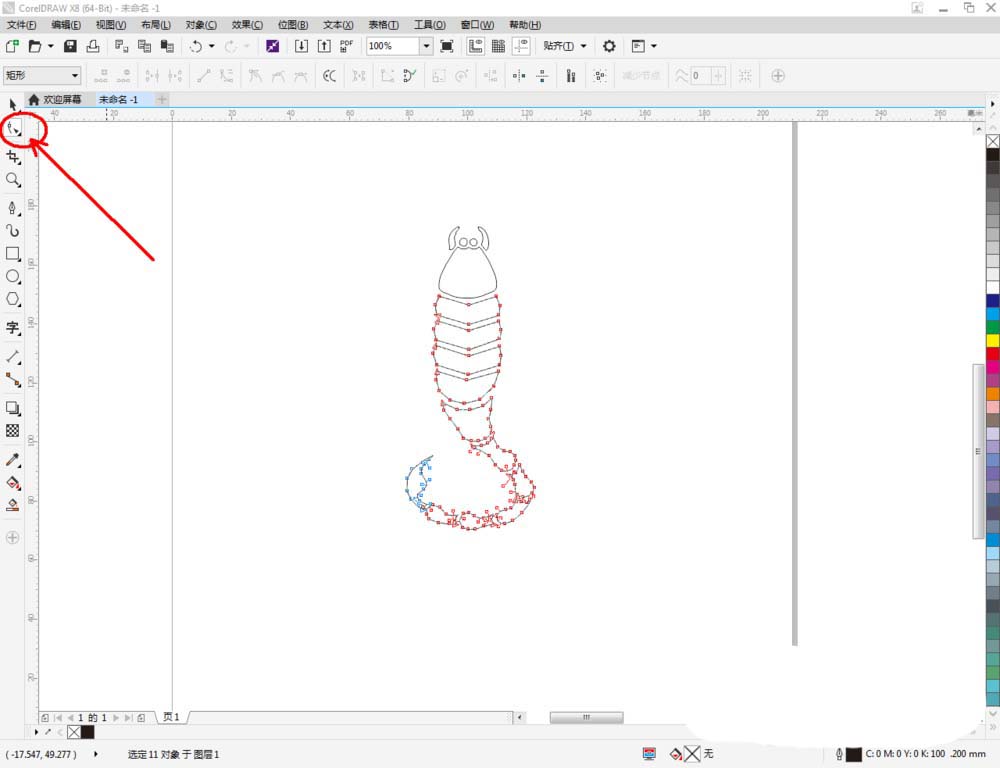The width and height of the screenshot is (1000, 768).
Task: Click the no-fill X swatch
Action: coord(993,141)
